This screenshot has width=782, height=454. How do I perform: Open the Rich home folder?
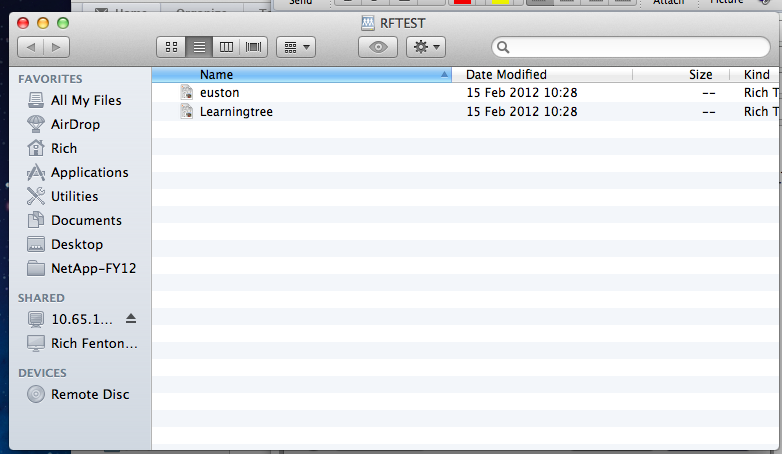80,148
